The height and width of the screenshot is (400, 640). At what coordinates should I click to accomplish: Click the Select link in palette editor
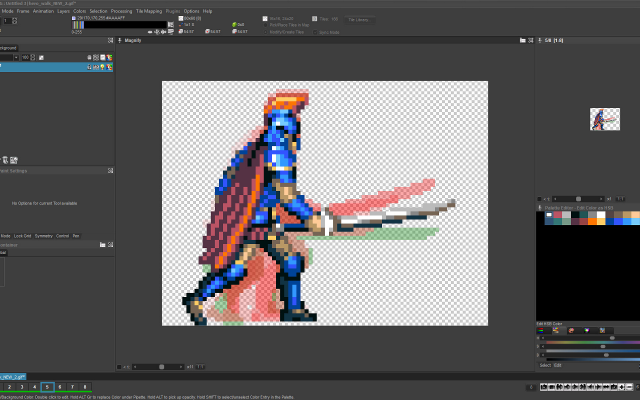(x=545, y=365)
